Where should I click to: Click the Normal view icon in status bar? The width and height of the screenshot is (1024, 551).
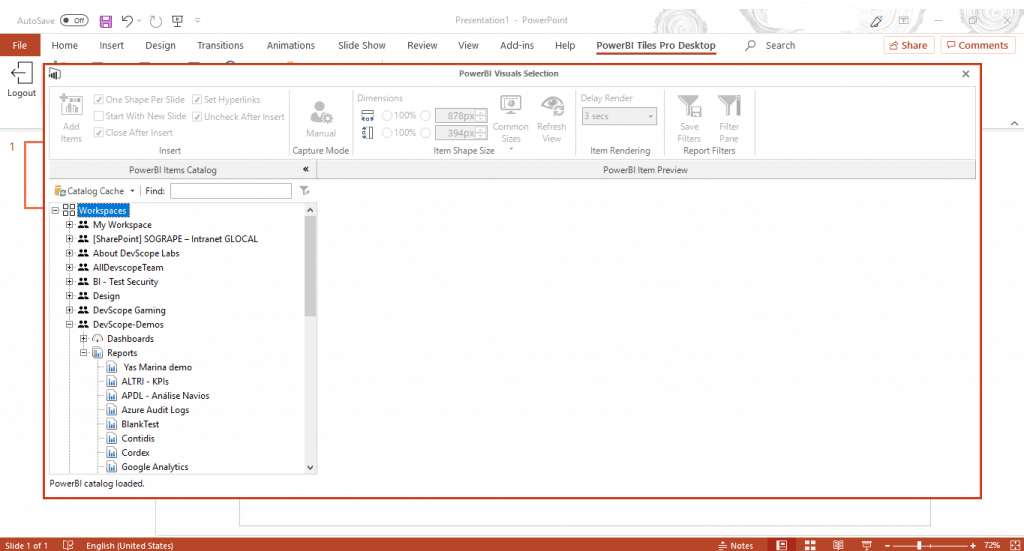(782, 545)
